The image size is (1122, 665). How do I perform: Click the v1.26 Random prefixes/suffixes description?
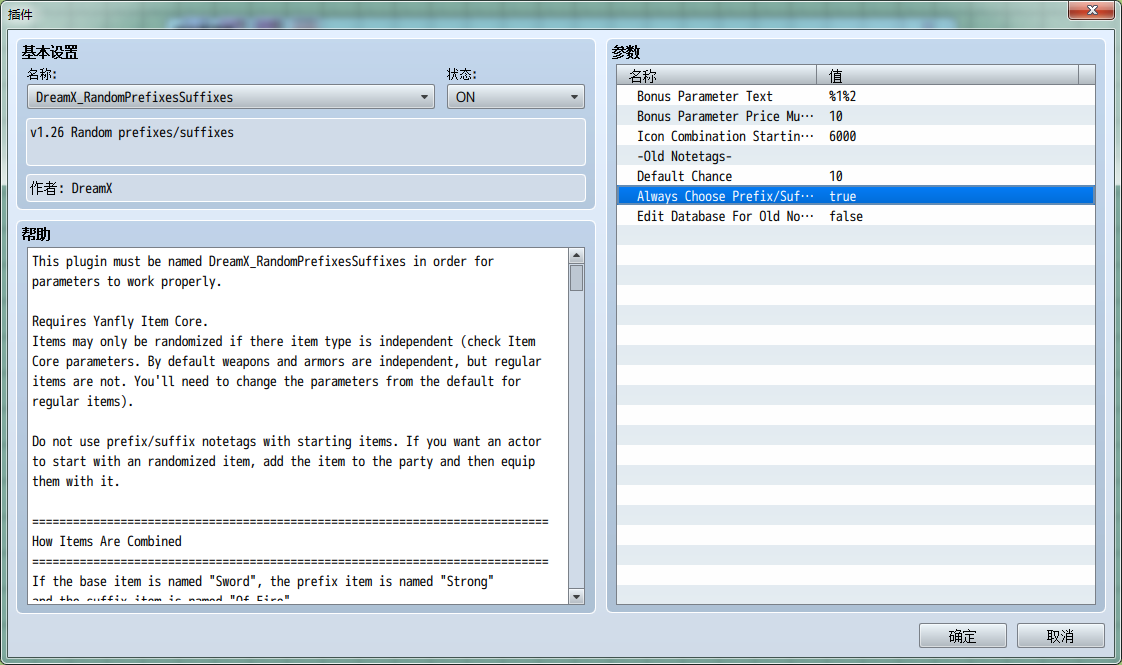pyautogui.click(x=306, y=142)
